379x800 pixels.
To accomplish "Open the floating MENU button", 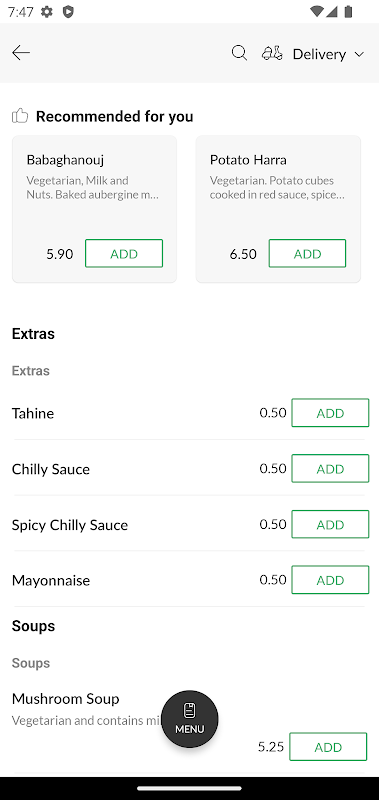I will [x=190, y=719].
